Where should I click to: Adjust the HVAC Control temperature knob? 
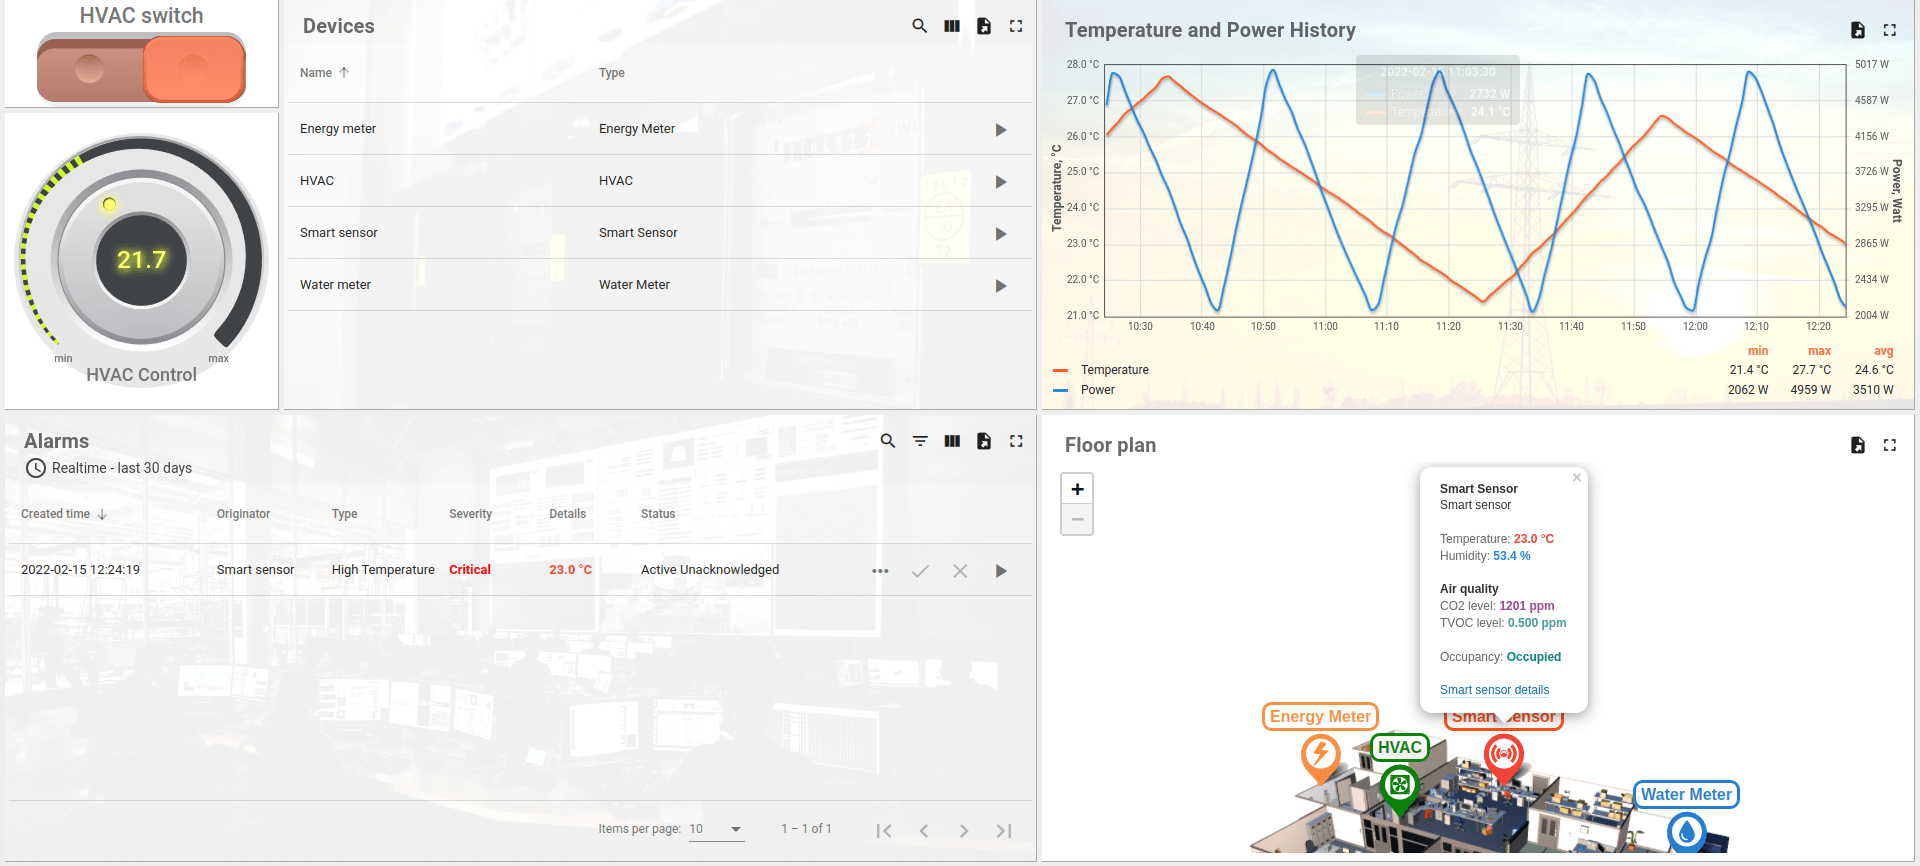tap(141, 259)
